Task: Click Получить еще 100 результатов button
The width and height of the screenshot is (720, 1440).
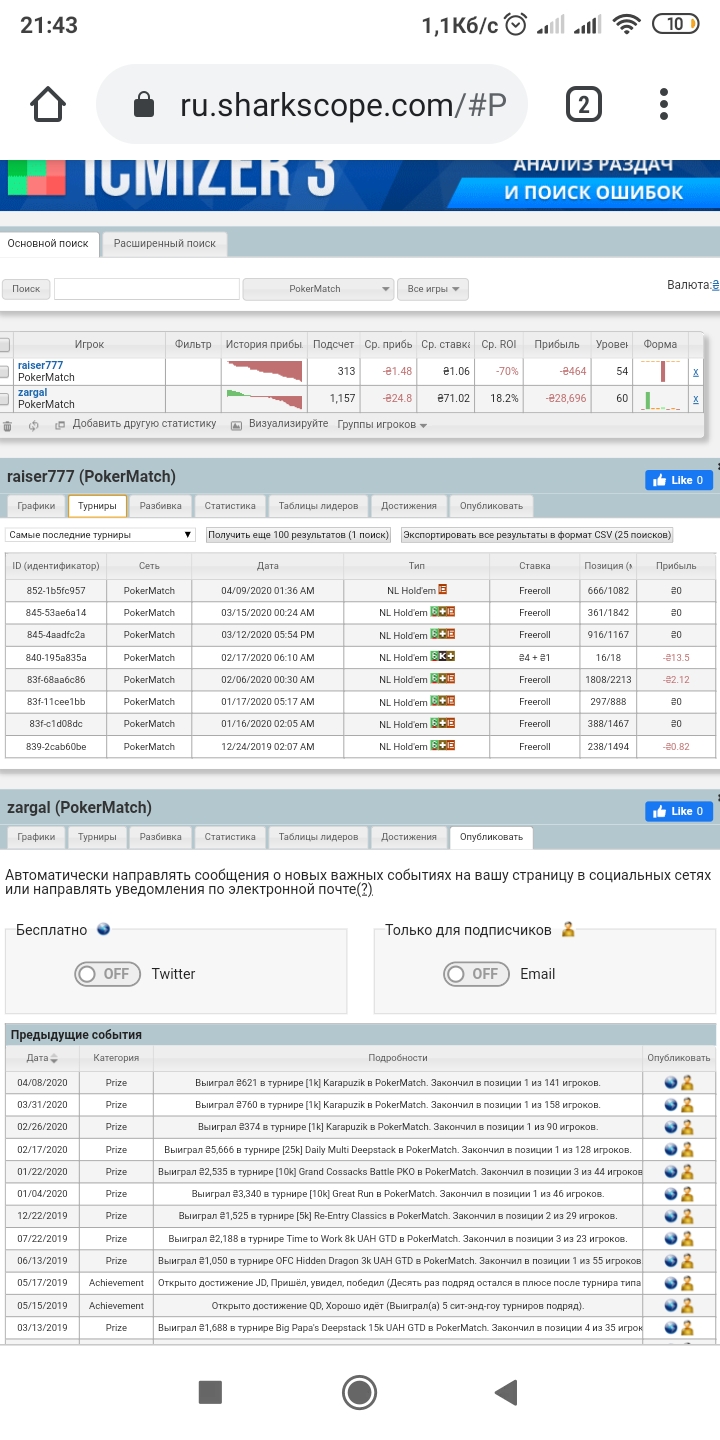Action: point(298,535)
